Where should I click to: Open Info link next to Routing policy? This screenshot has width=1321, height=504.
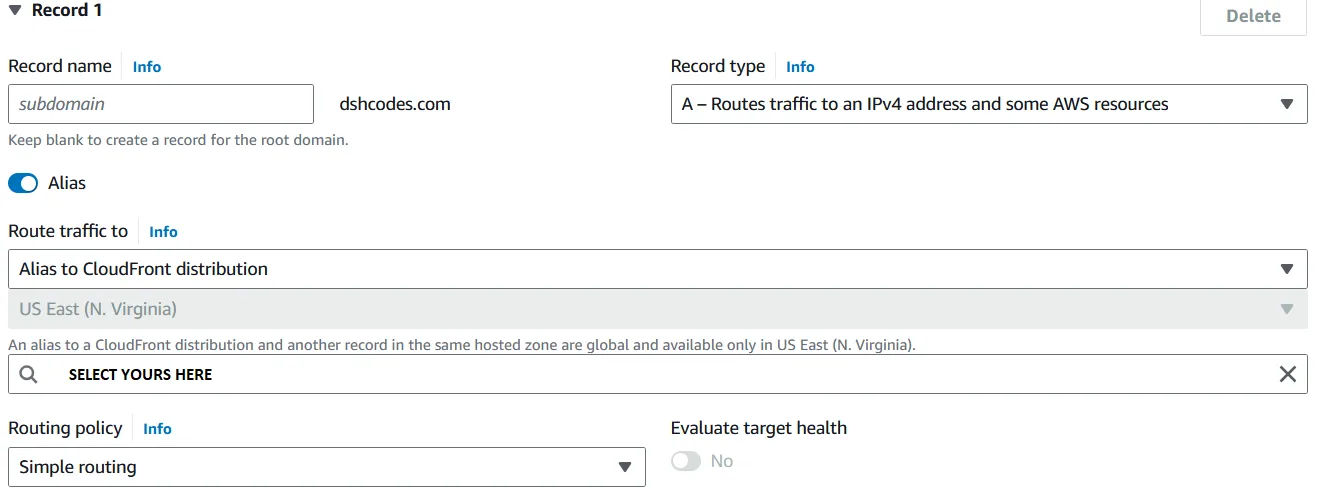[x=157, y=429]
